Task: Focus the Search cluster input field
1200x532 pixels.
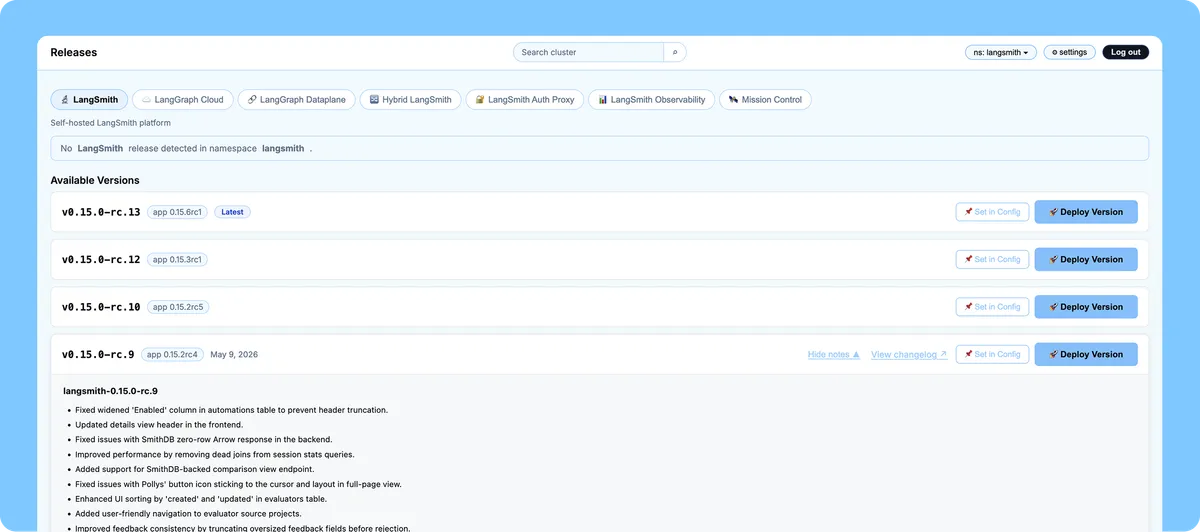Action: pos(589,52)
